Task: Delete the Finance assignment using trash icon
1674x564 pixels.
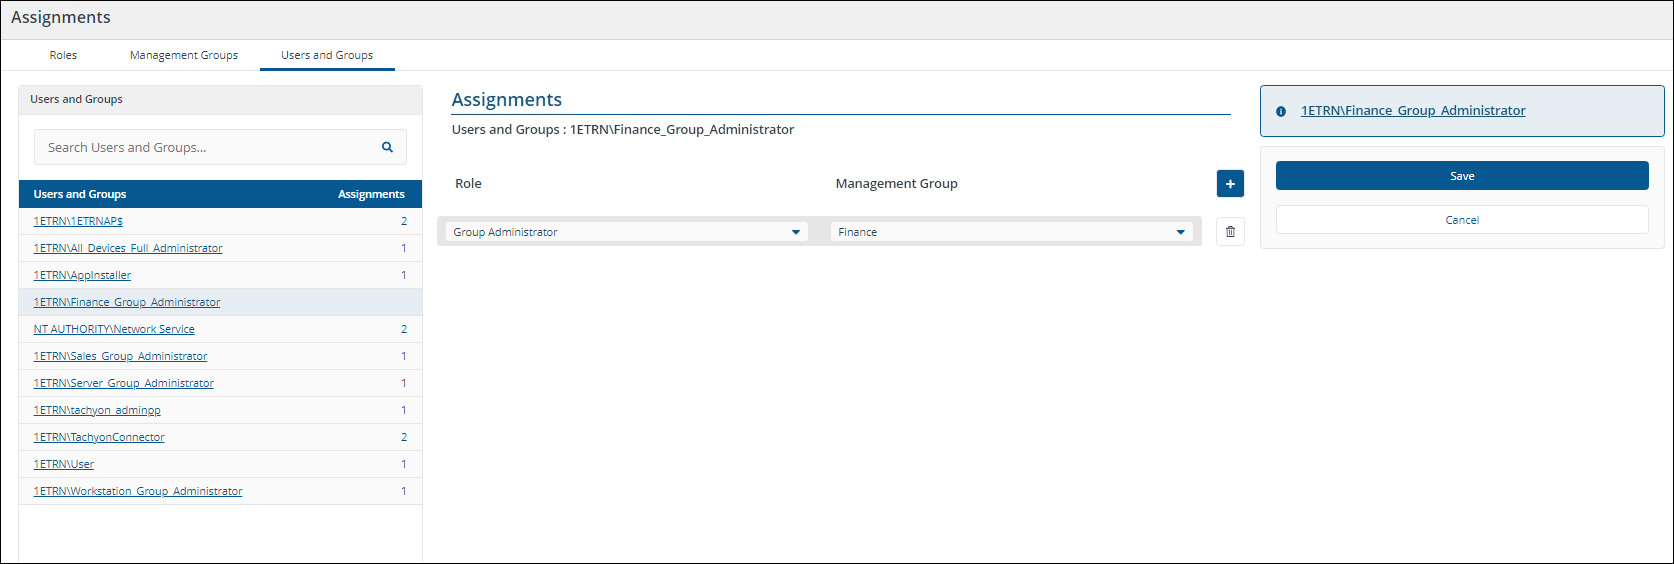Action: (1230, 232)
